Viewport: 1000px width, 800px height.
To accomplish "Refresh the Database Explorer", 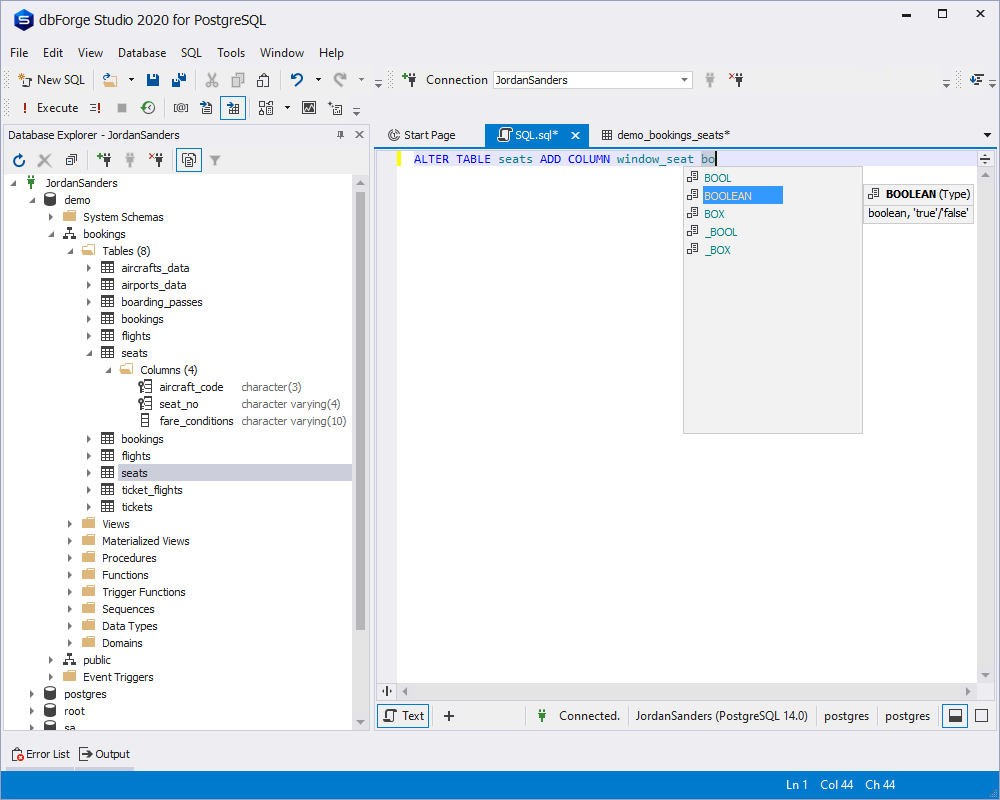I will [x=18, y=159].
